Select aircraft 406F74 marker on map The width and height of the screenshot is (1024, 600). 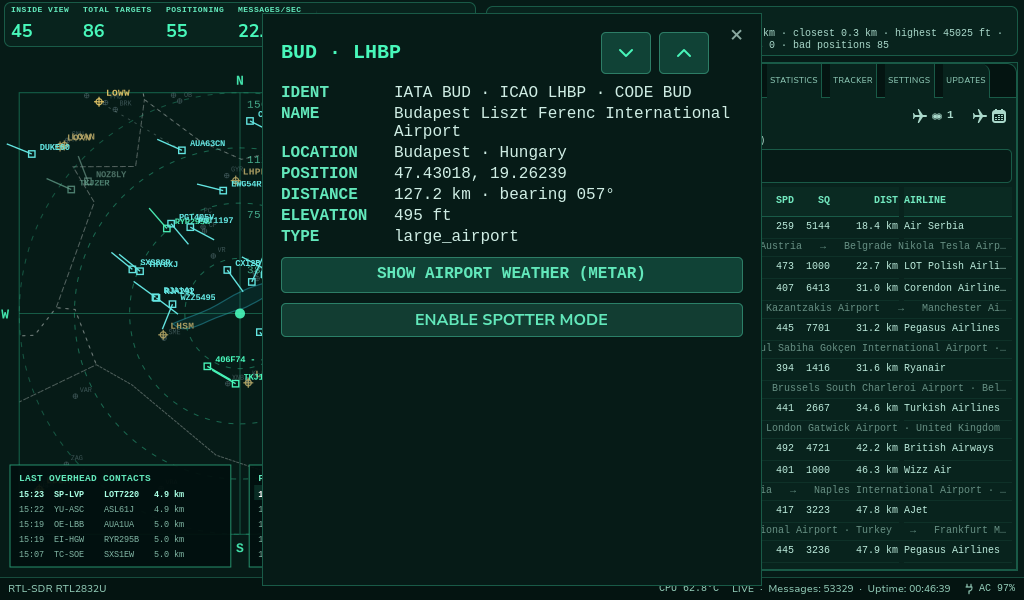point(207,366)
